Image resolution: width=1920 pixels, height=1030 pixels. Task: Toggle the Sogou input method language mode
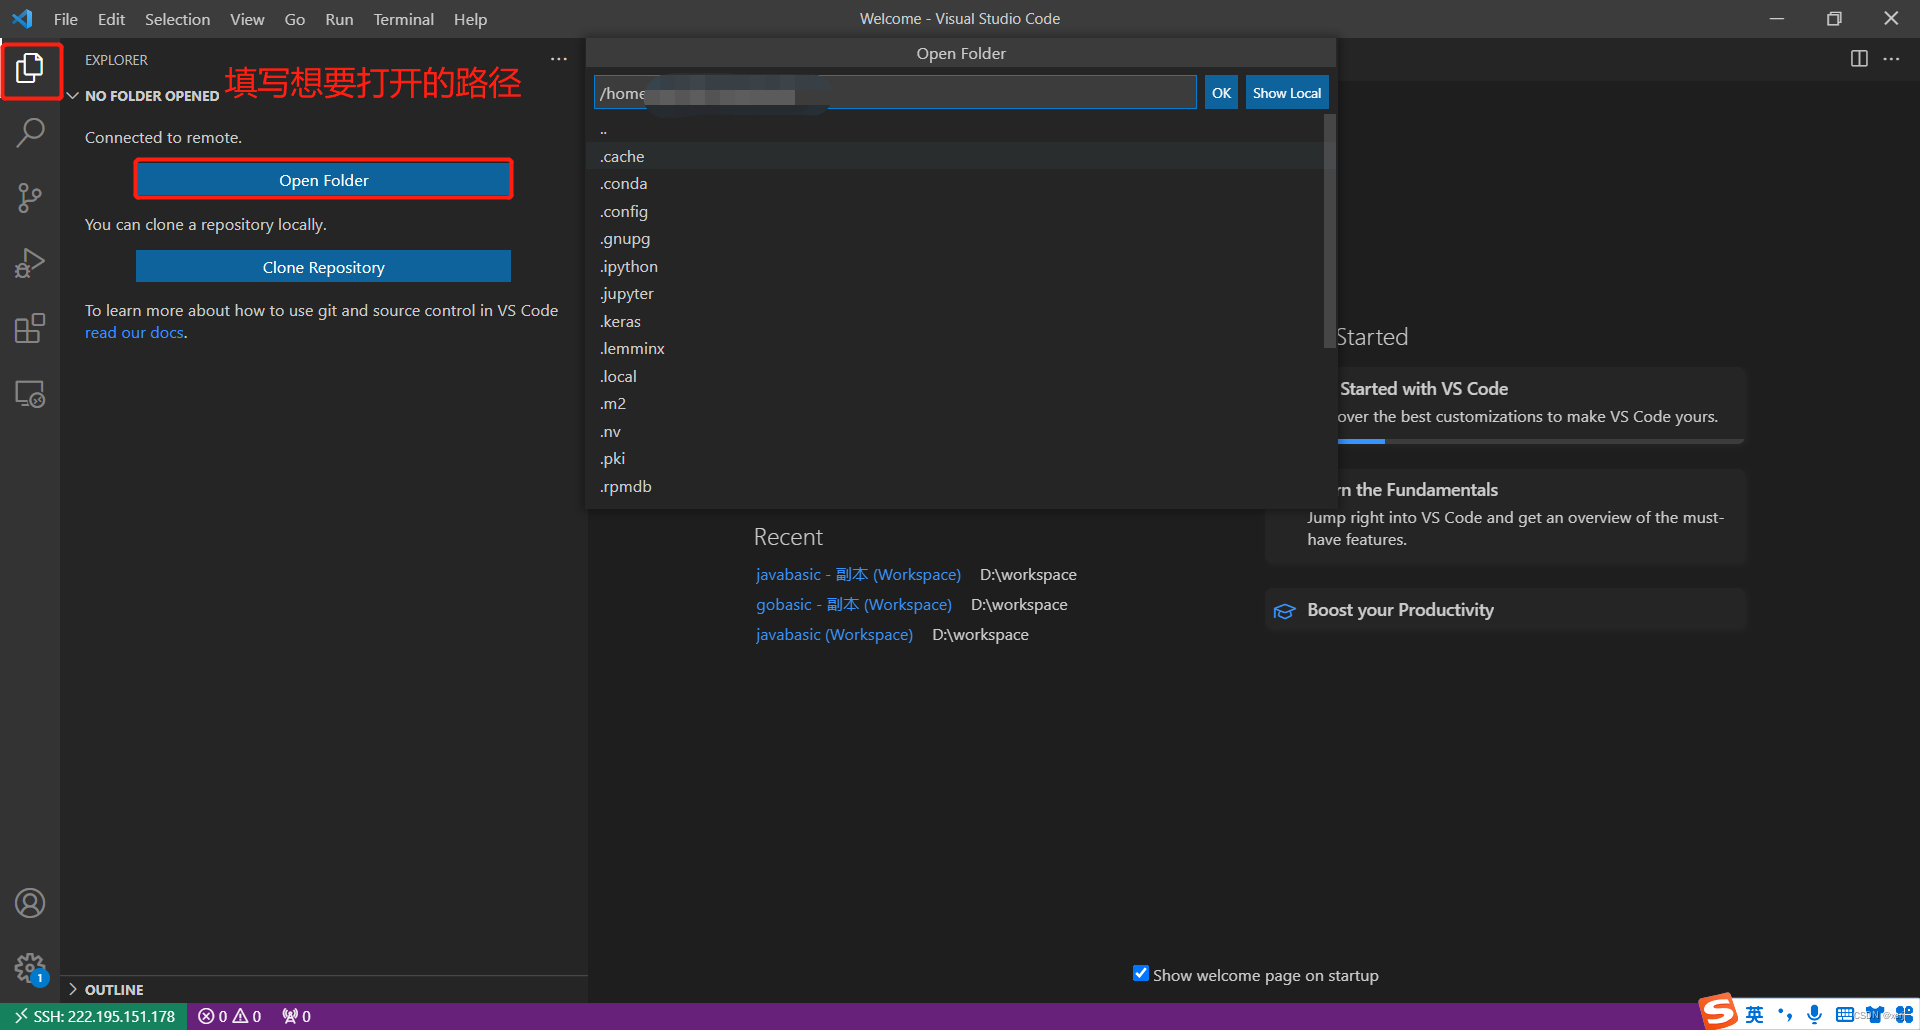coord(1753,1013)
